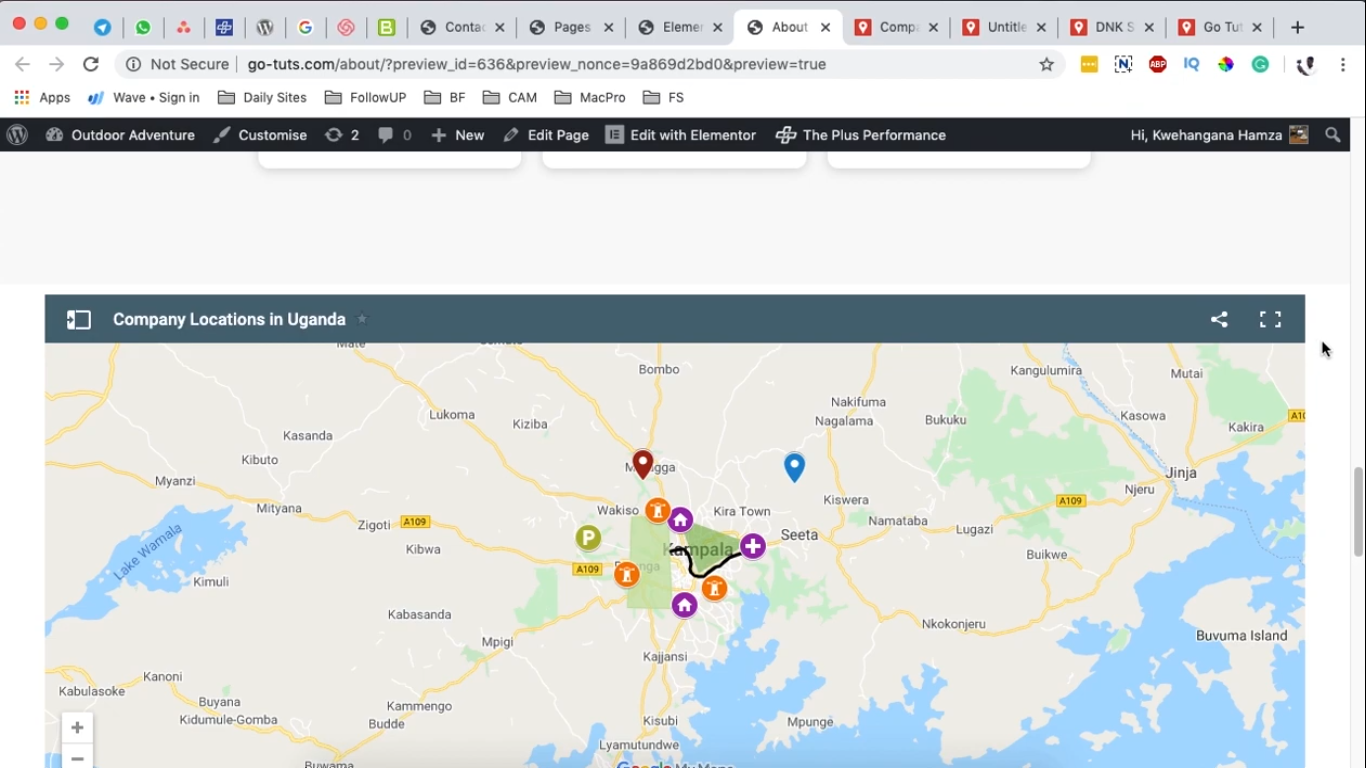The width and height of the screenshot is (1366, 768).
Task: Open The Plus Performance menu
Action: pos(861,135)
